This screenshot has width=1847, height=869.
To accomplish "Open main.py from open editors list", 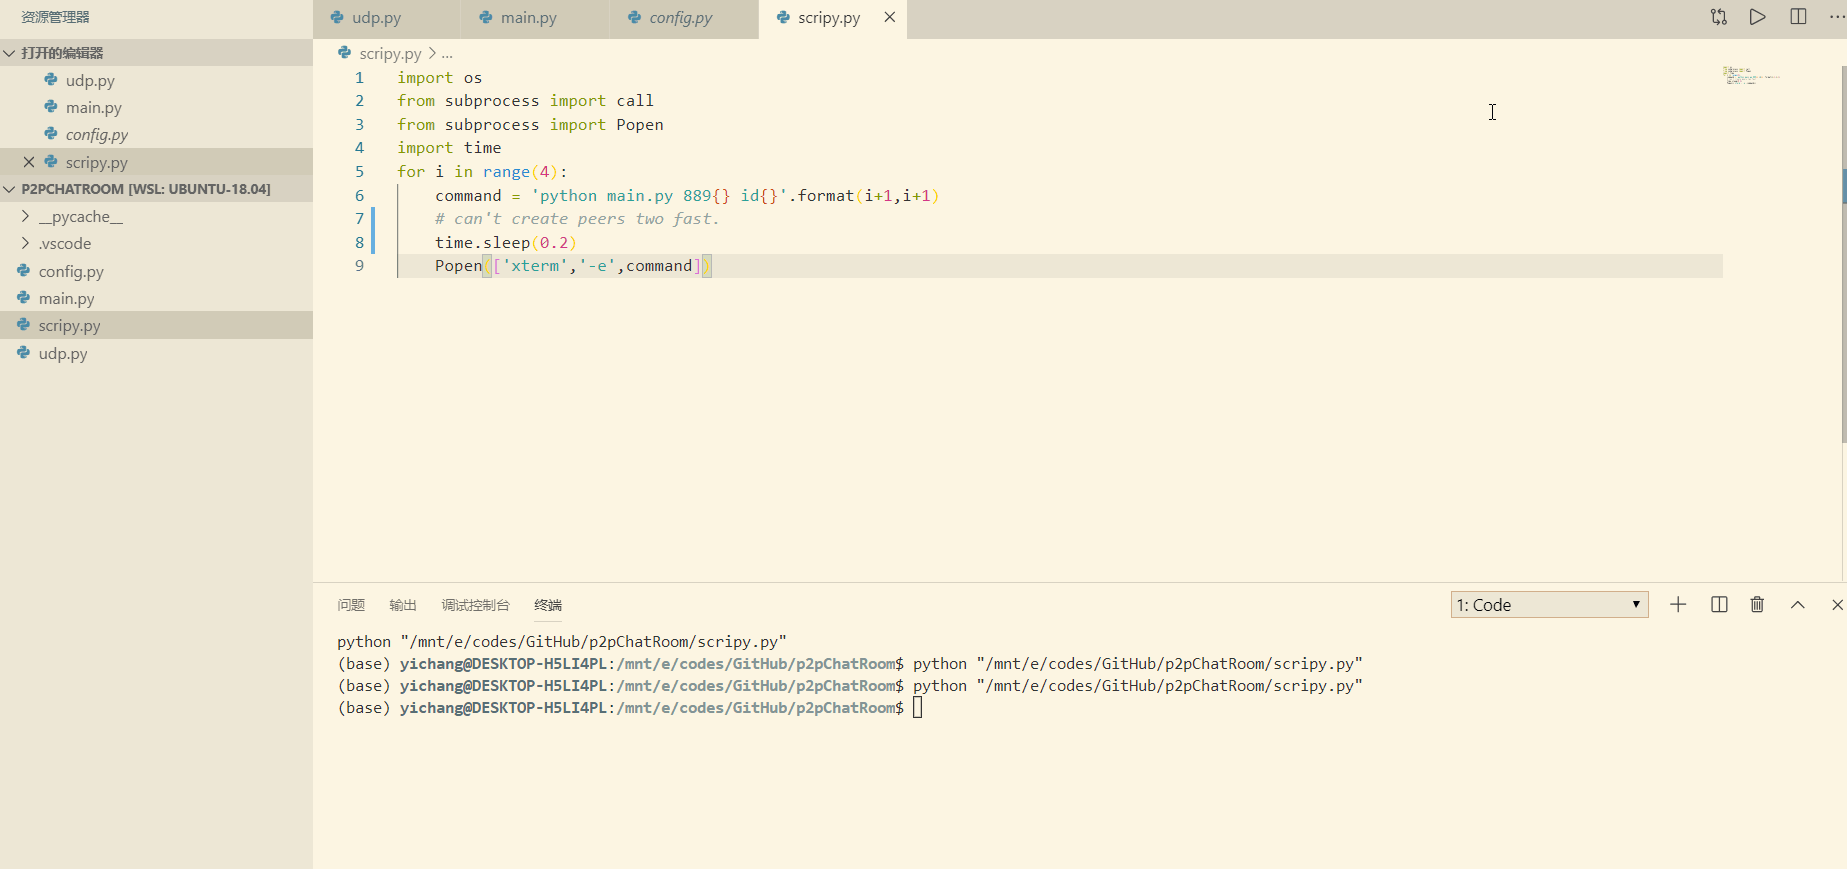I will click(156, 107).
